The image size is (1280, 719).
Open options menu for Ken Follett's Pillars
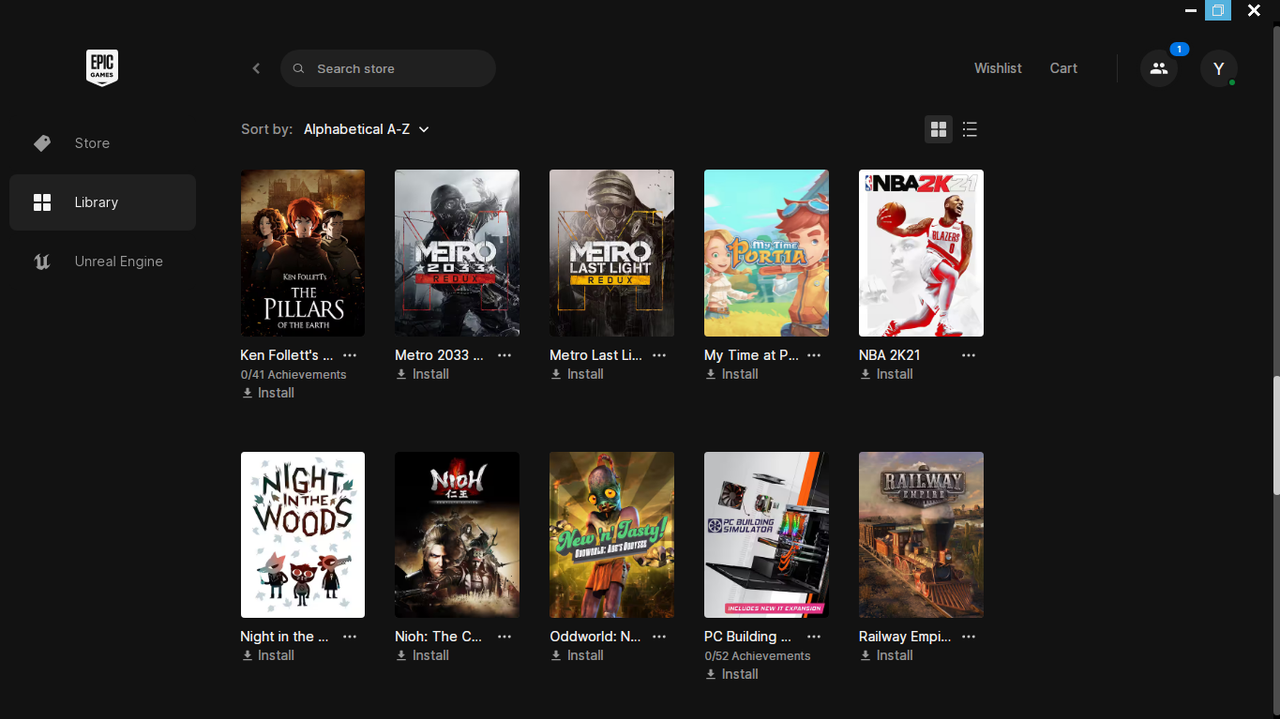coord(350,355)
